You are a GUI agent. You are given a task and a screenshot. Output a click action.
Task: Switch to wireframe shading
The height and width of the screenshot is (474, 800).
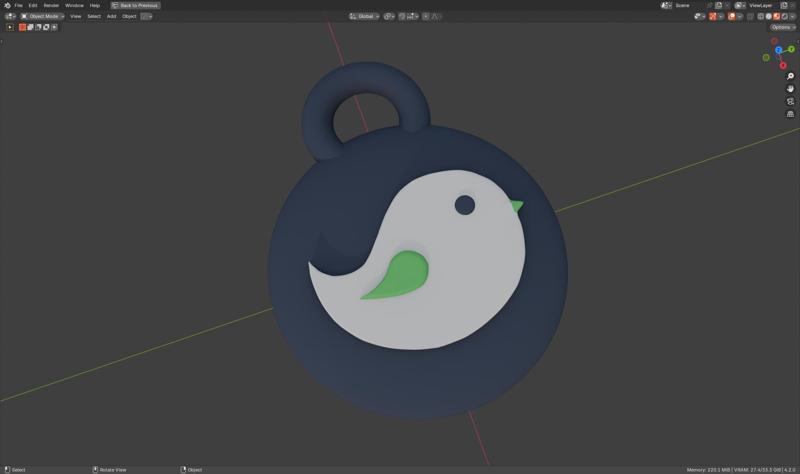(760, 16)
